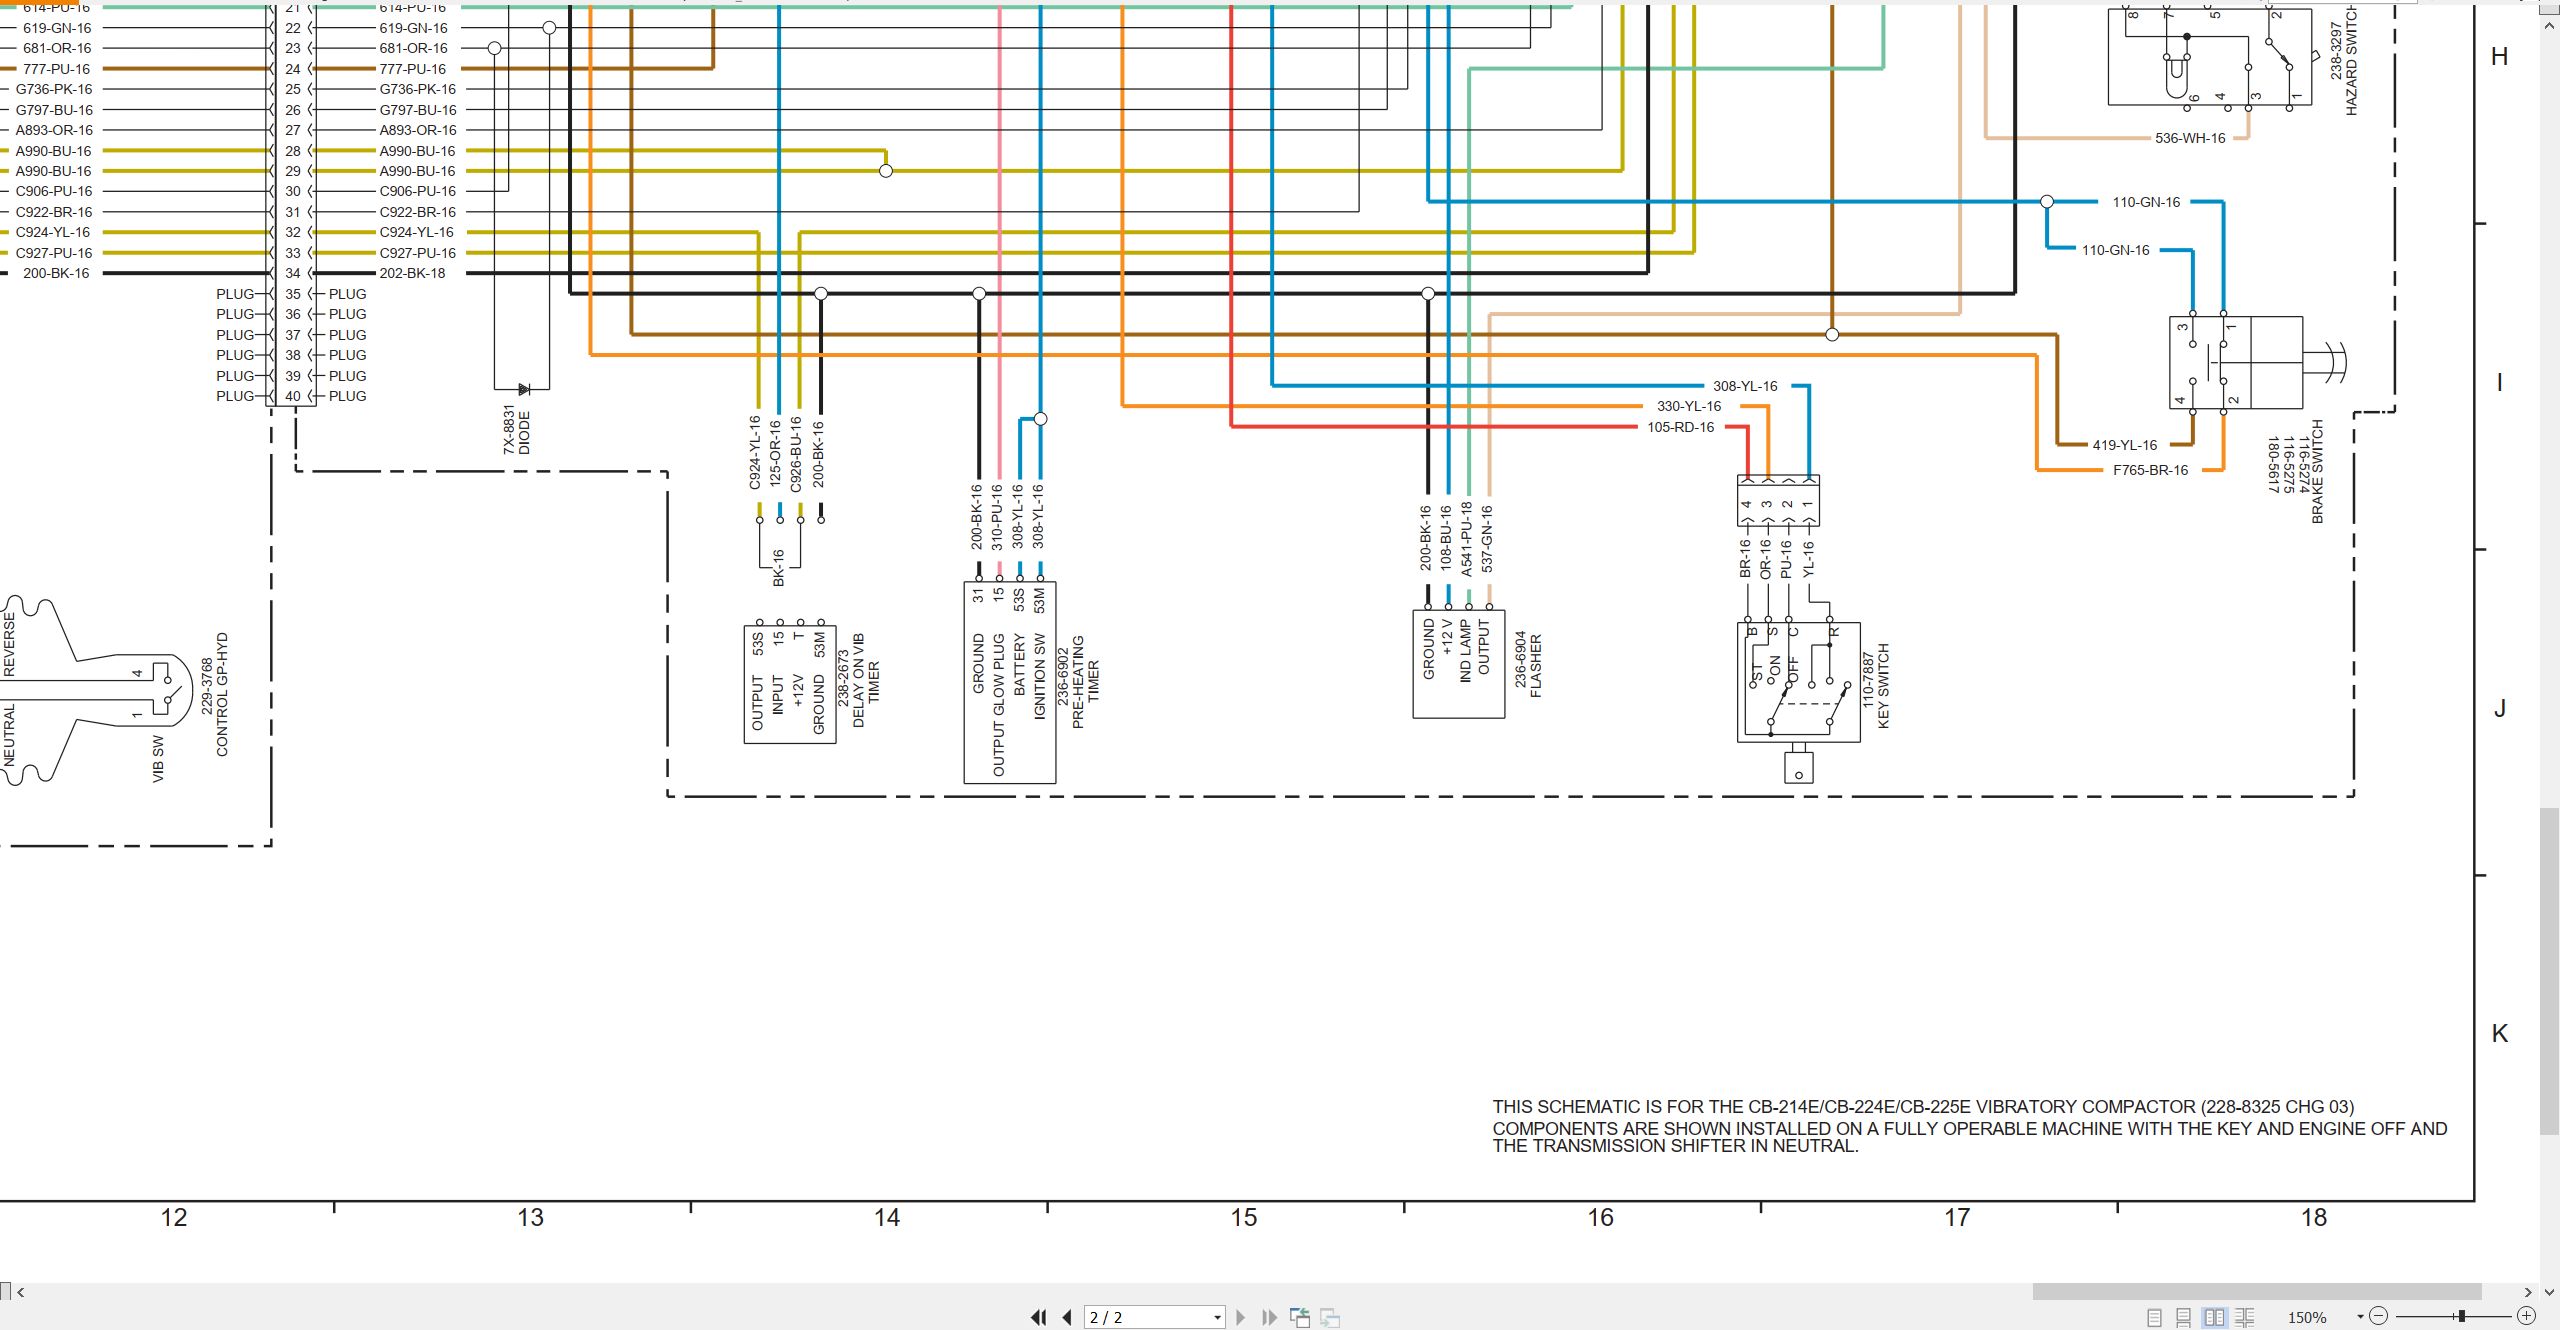The image size is (2560, 1330).
Task: Toggle two-page facing view
Action: 2215,1317
